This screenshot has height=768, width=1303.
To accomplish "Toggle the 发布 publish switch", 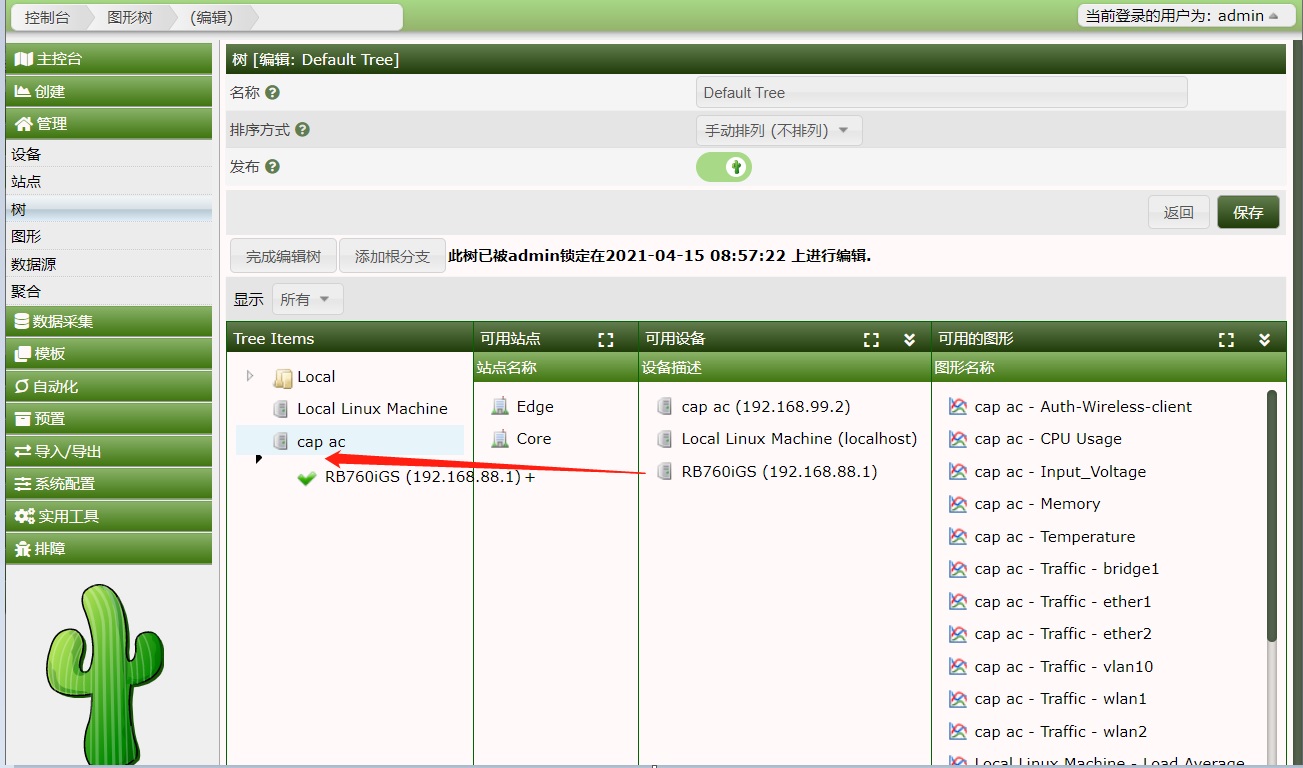I will point(724,167).
